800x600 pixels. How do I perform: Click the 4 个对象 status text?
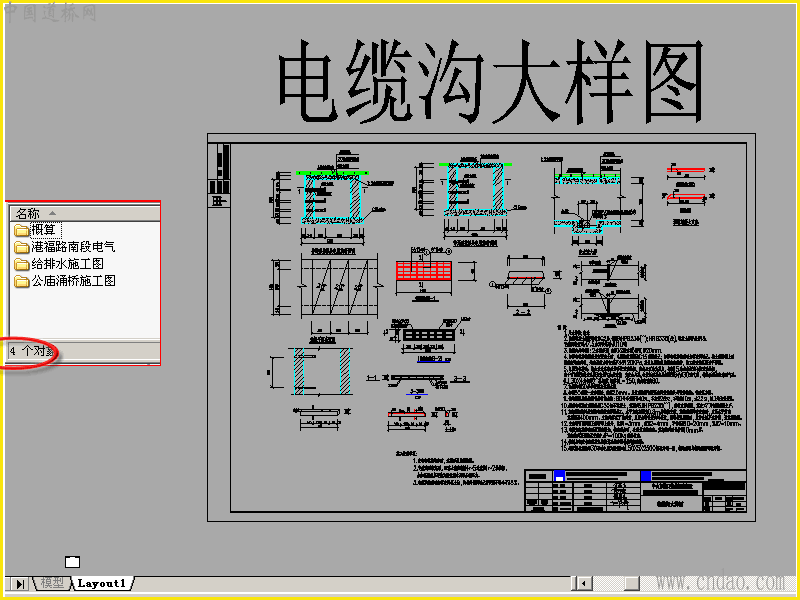(32, 352)
